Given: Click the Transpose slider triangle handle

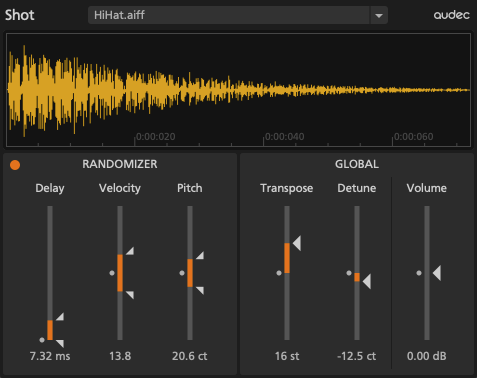Looking at the screenshot, I should [297, 243].
